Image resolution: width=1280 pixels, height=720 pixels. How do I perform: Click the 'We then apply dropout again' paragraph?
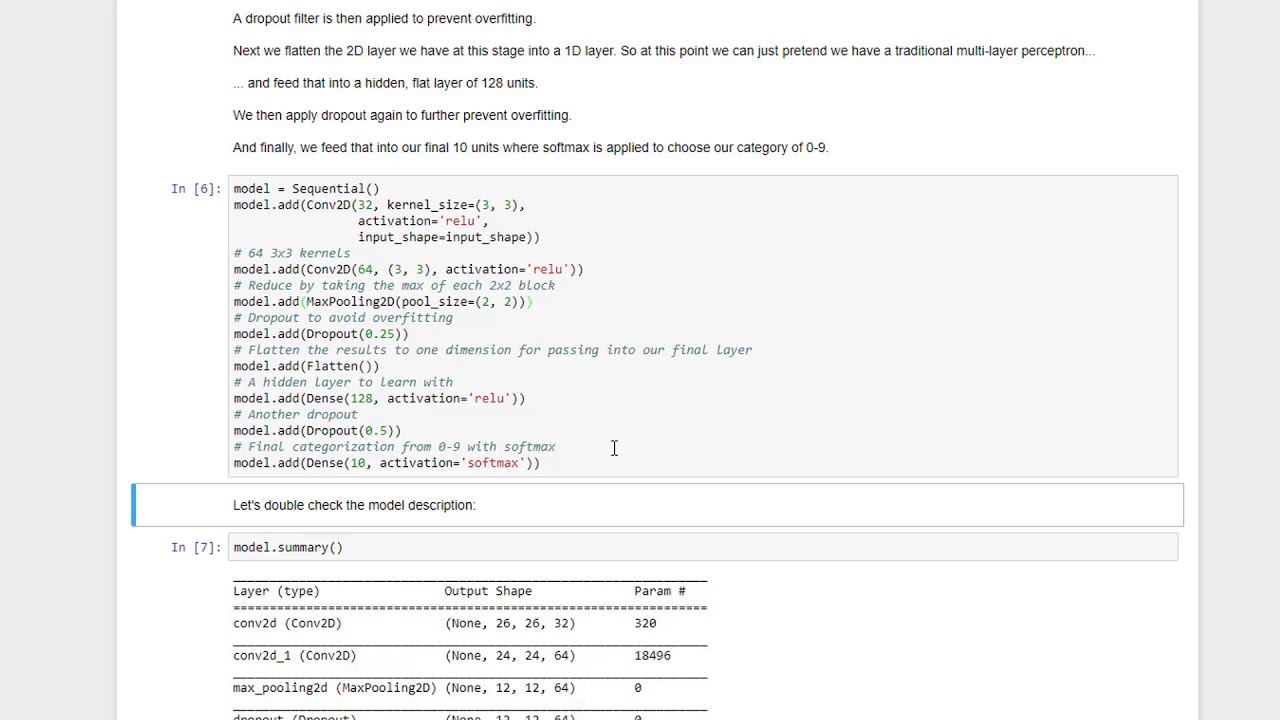pyautogui.click(x=401, y=115)
